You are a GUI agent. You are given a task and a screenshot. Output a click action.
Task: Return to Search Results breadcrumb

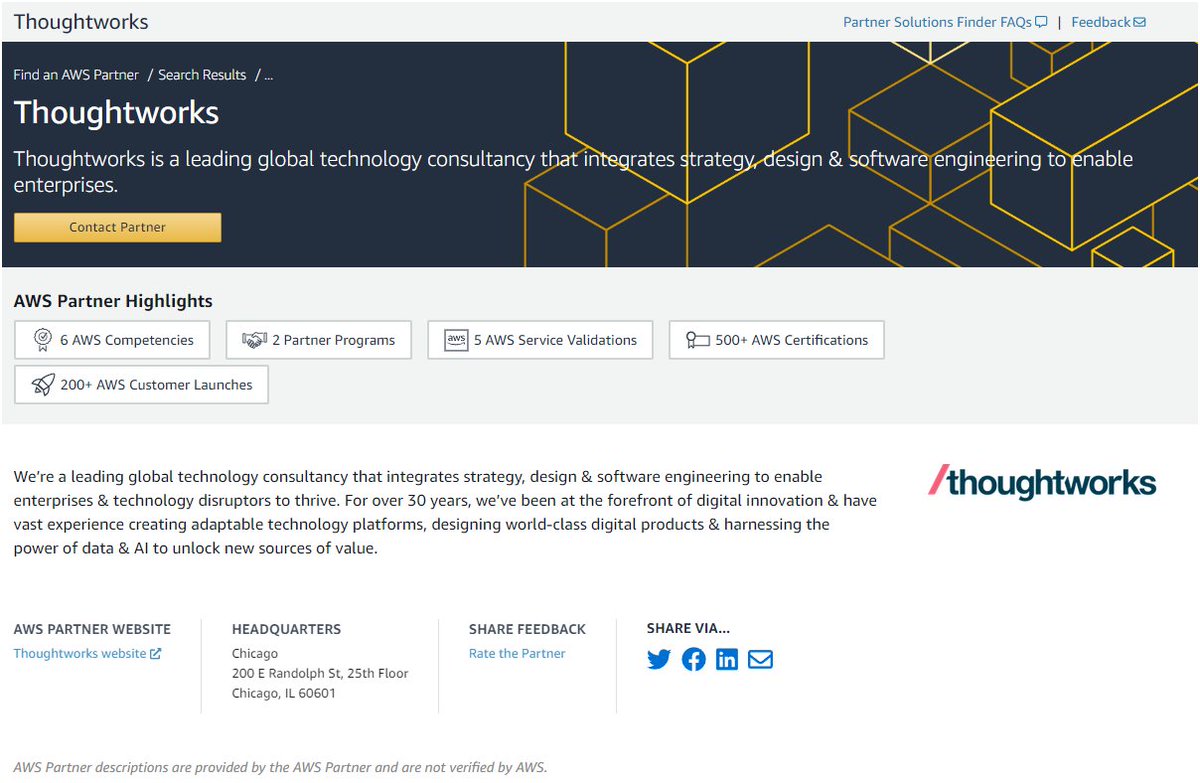click(x=202, y=75)
